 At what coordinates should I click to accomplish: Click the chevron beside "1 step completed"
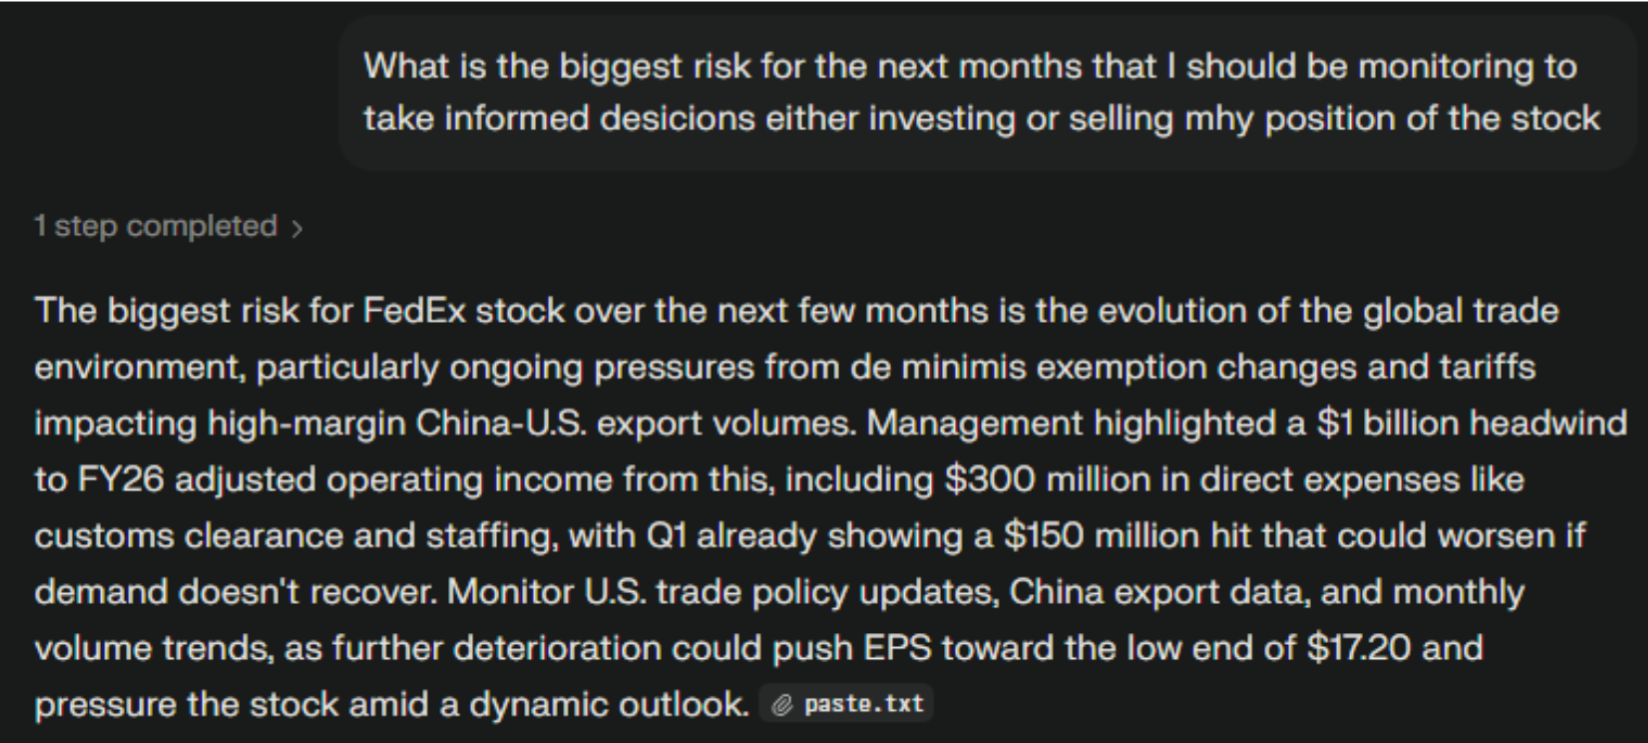297,228
